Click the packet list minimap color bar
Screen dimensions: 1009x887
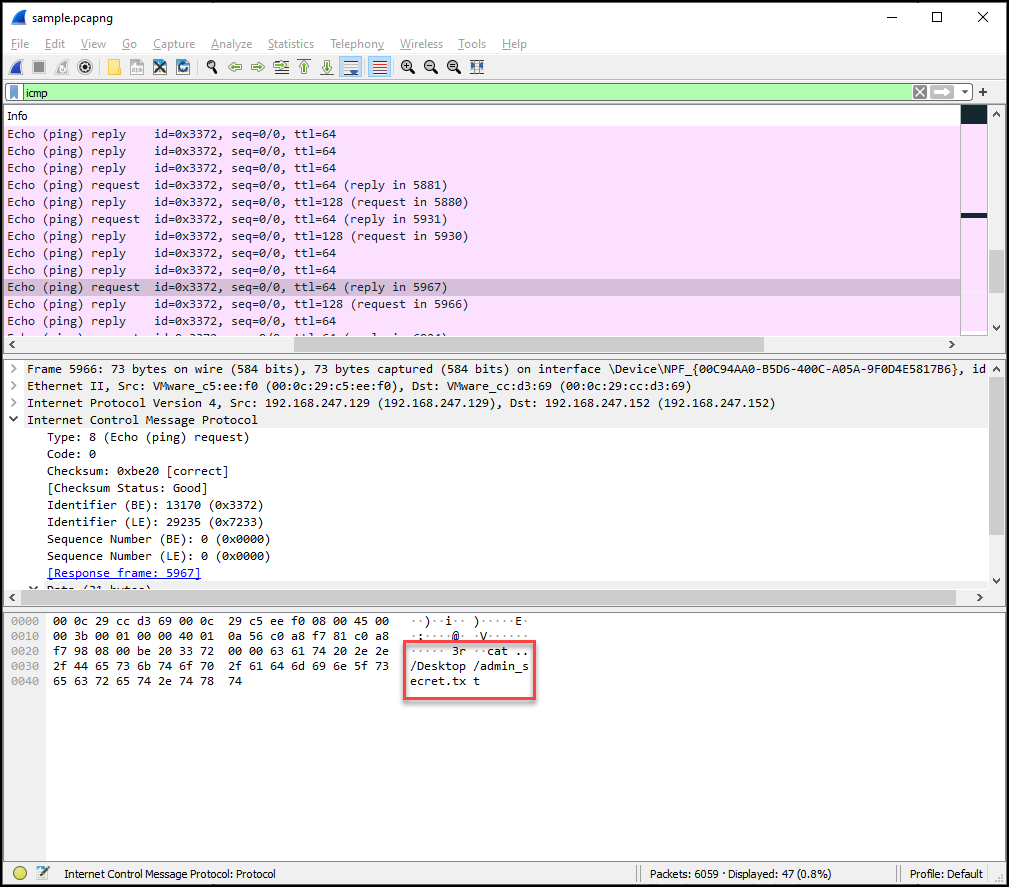click(973, 220)
